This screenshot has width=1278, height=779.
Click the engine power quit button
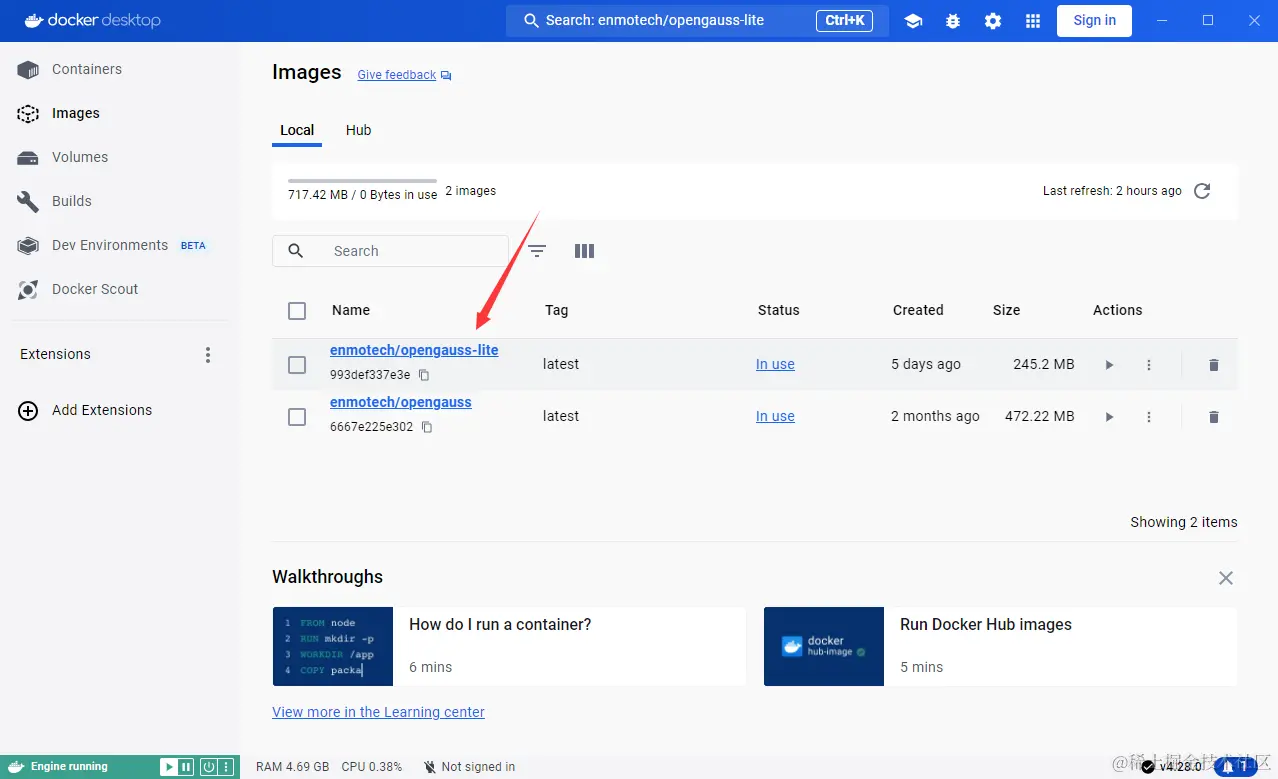coord(209,767)
